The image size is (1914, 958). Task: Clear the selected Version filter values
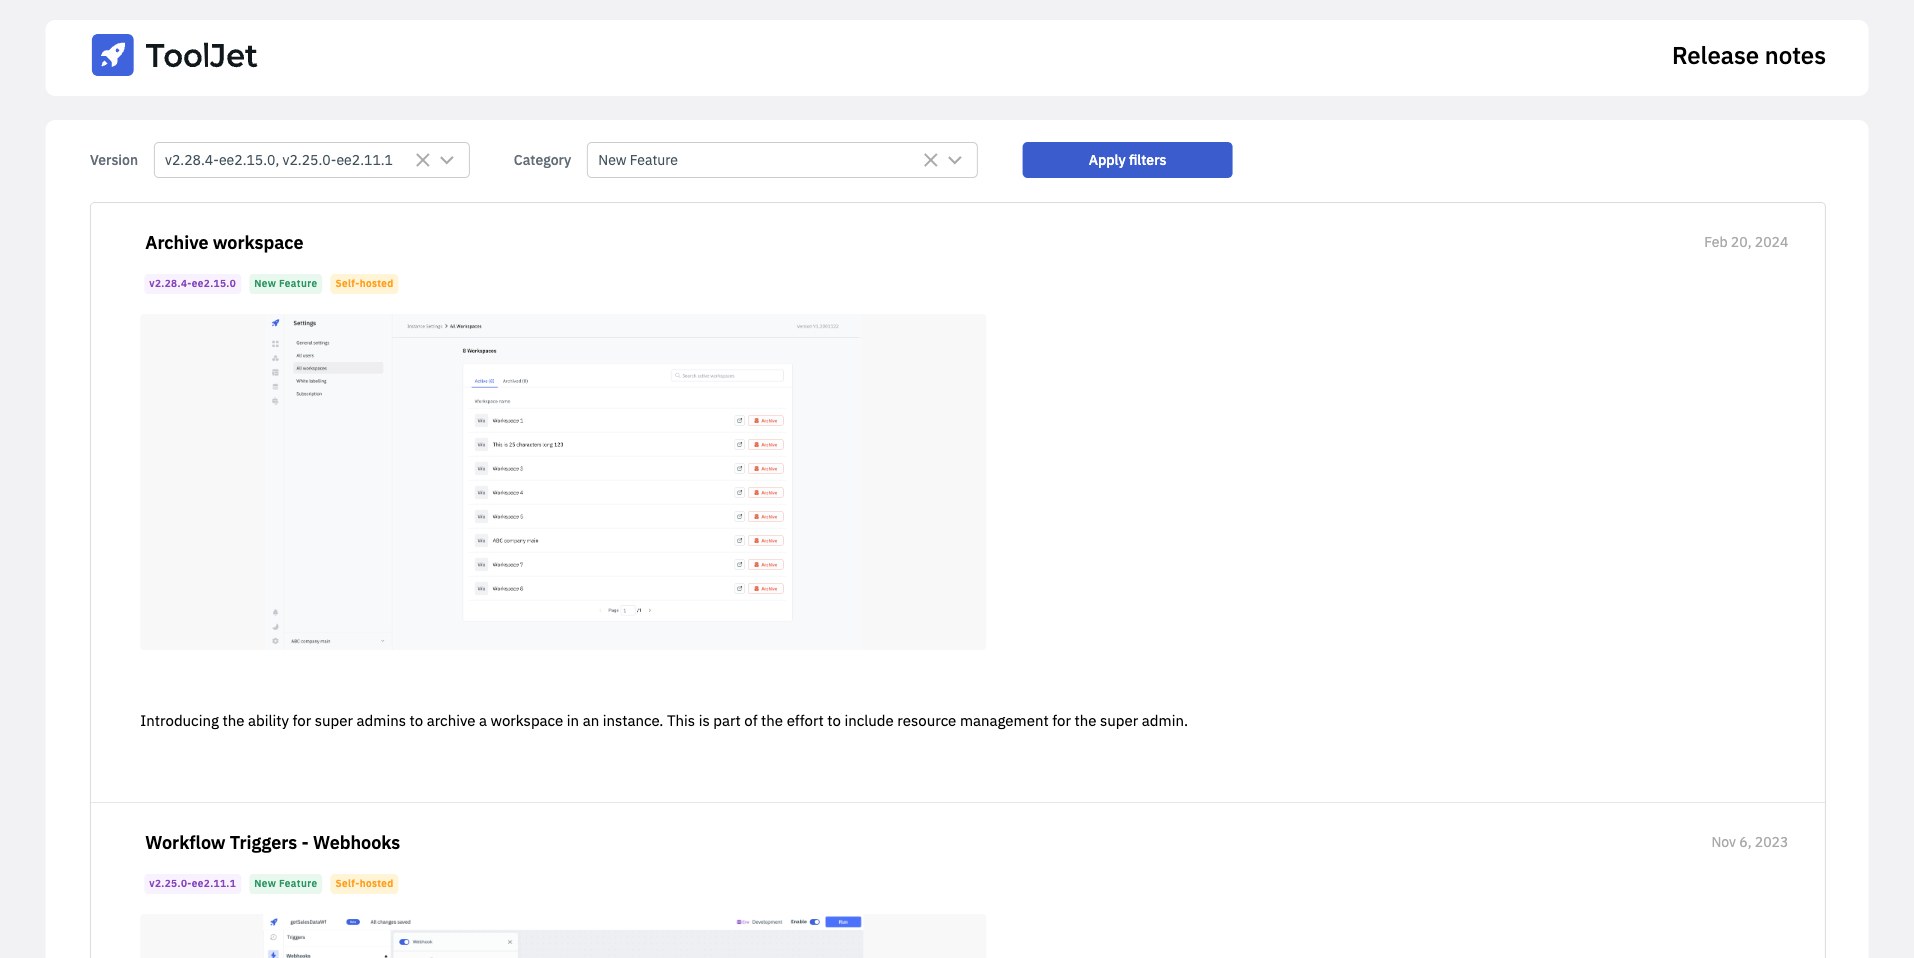tap(423, 160)
